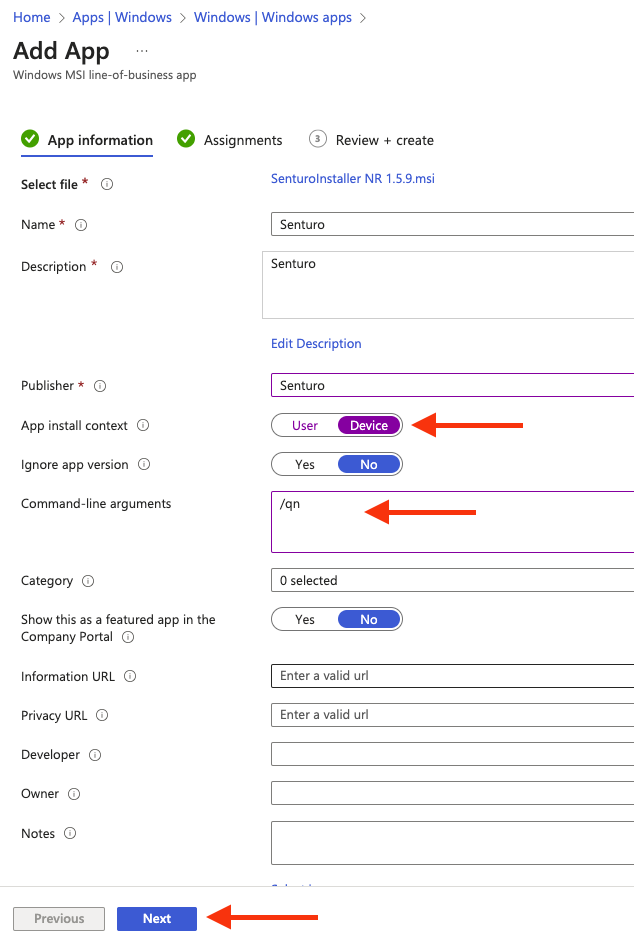Click green checkmark on App information step

click(x=30, y=139)
